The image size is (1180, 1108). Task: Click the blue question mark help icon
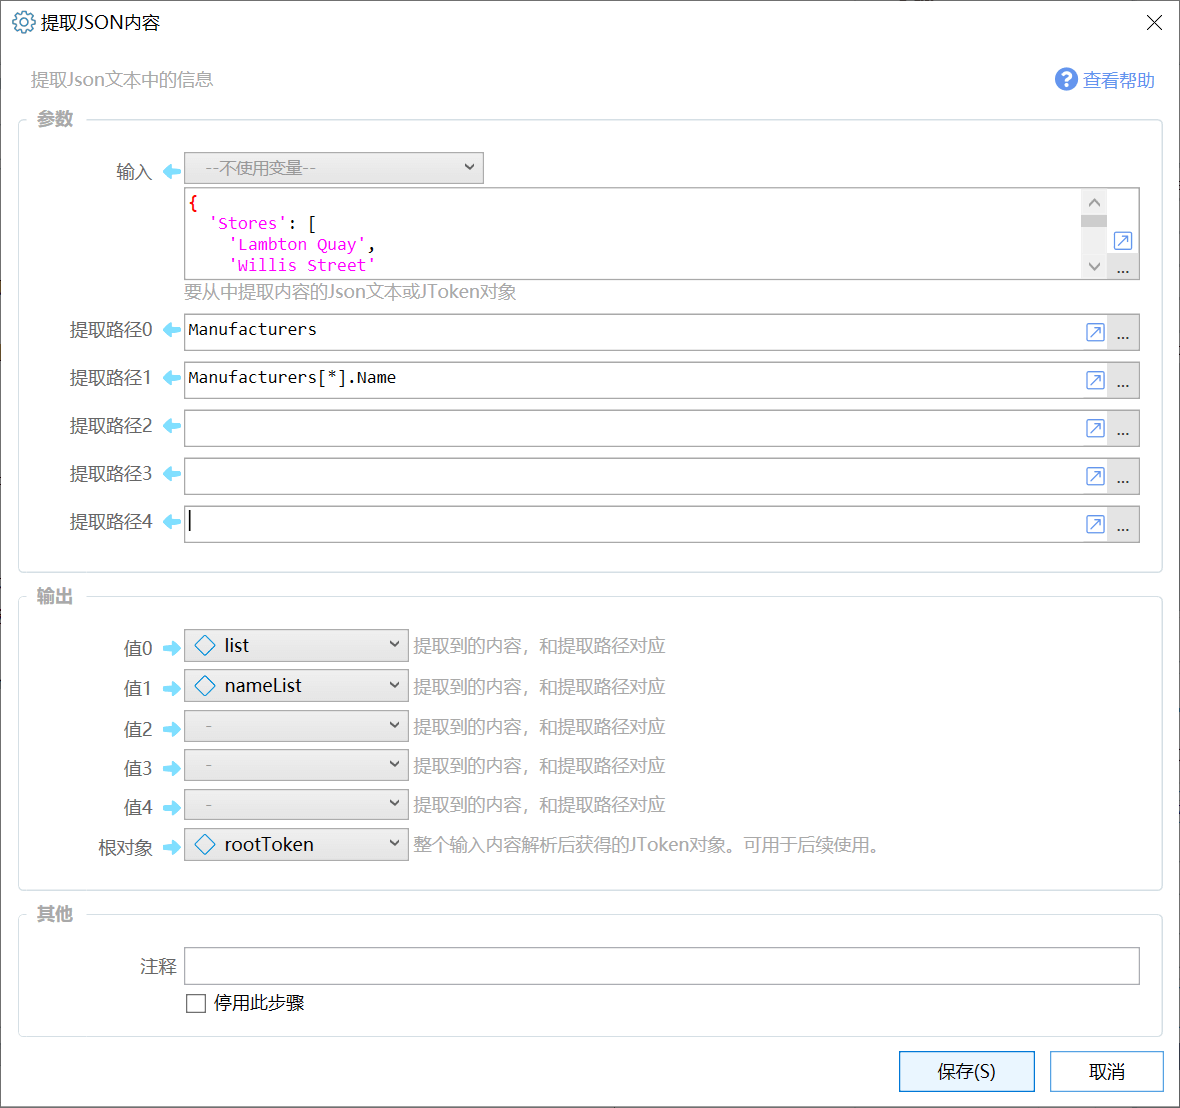[1066, 79]
